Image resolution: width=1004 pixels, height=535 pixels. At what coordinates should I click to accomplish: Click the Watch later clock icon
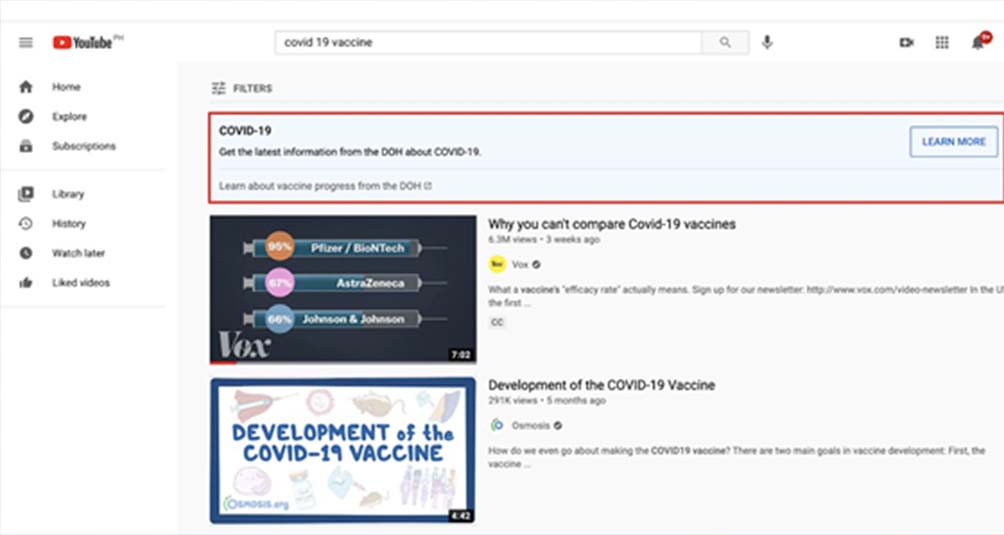click(x=26, y=253)
